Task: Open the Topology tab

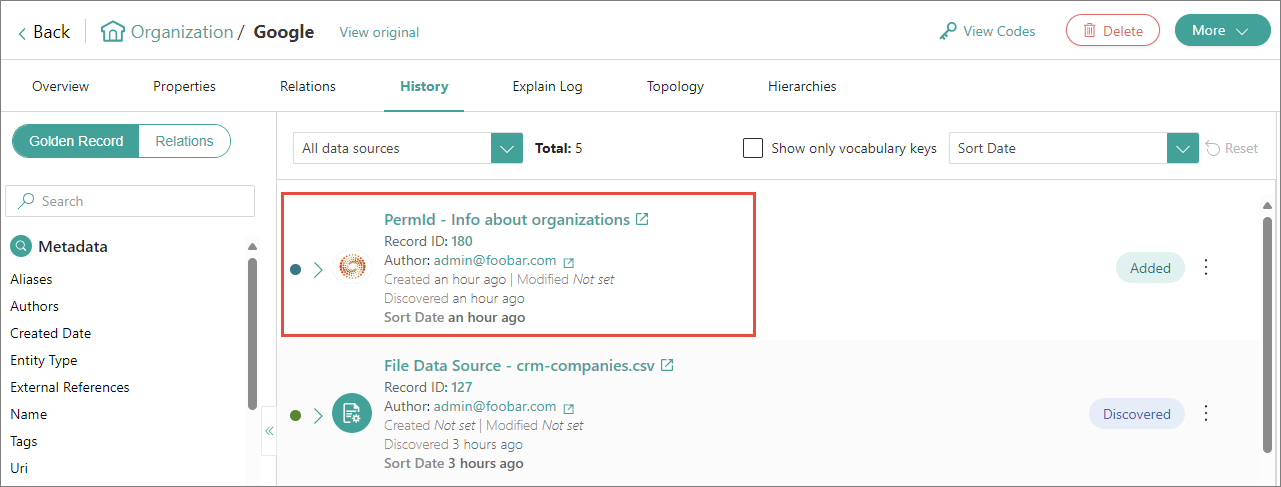Action: [x=675, y=86]
